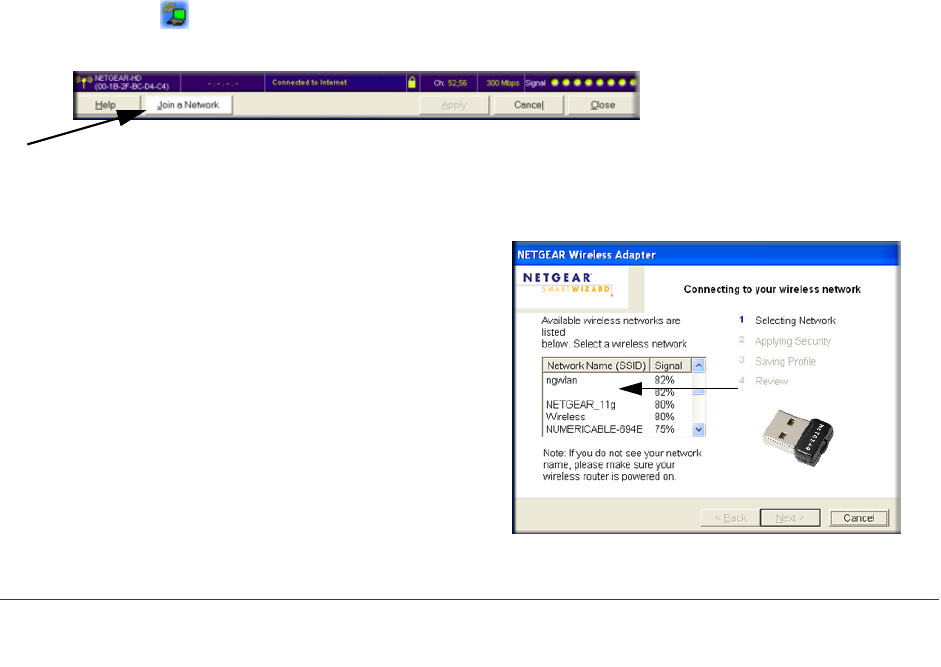Click the network list scroll down arrow
This screenshot has width=941, height=667.
click(x=699, y=429)
